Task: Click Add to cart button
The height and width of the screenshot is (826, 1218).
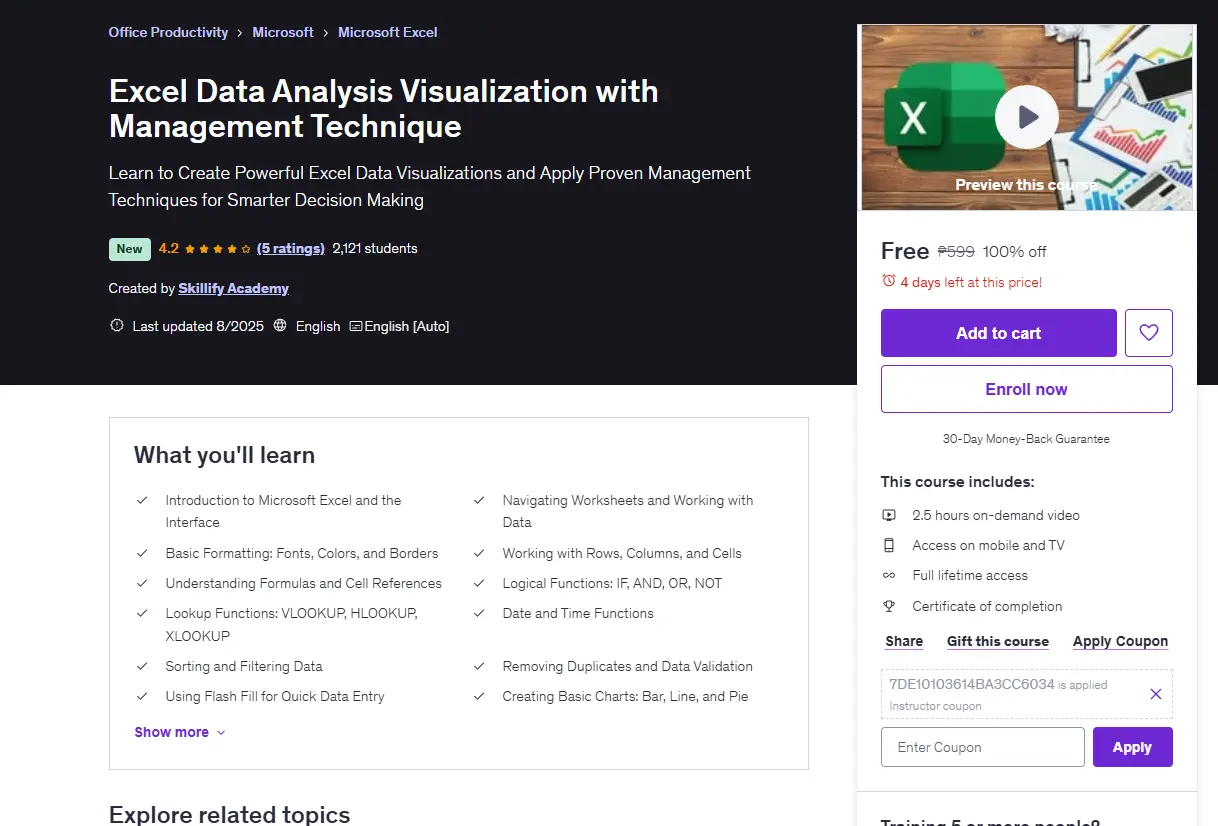Action: point(998,333)
